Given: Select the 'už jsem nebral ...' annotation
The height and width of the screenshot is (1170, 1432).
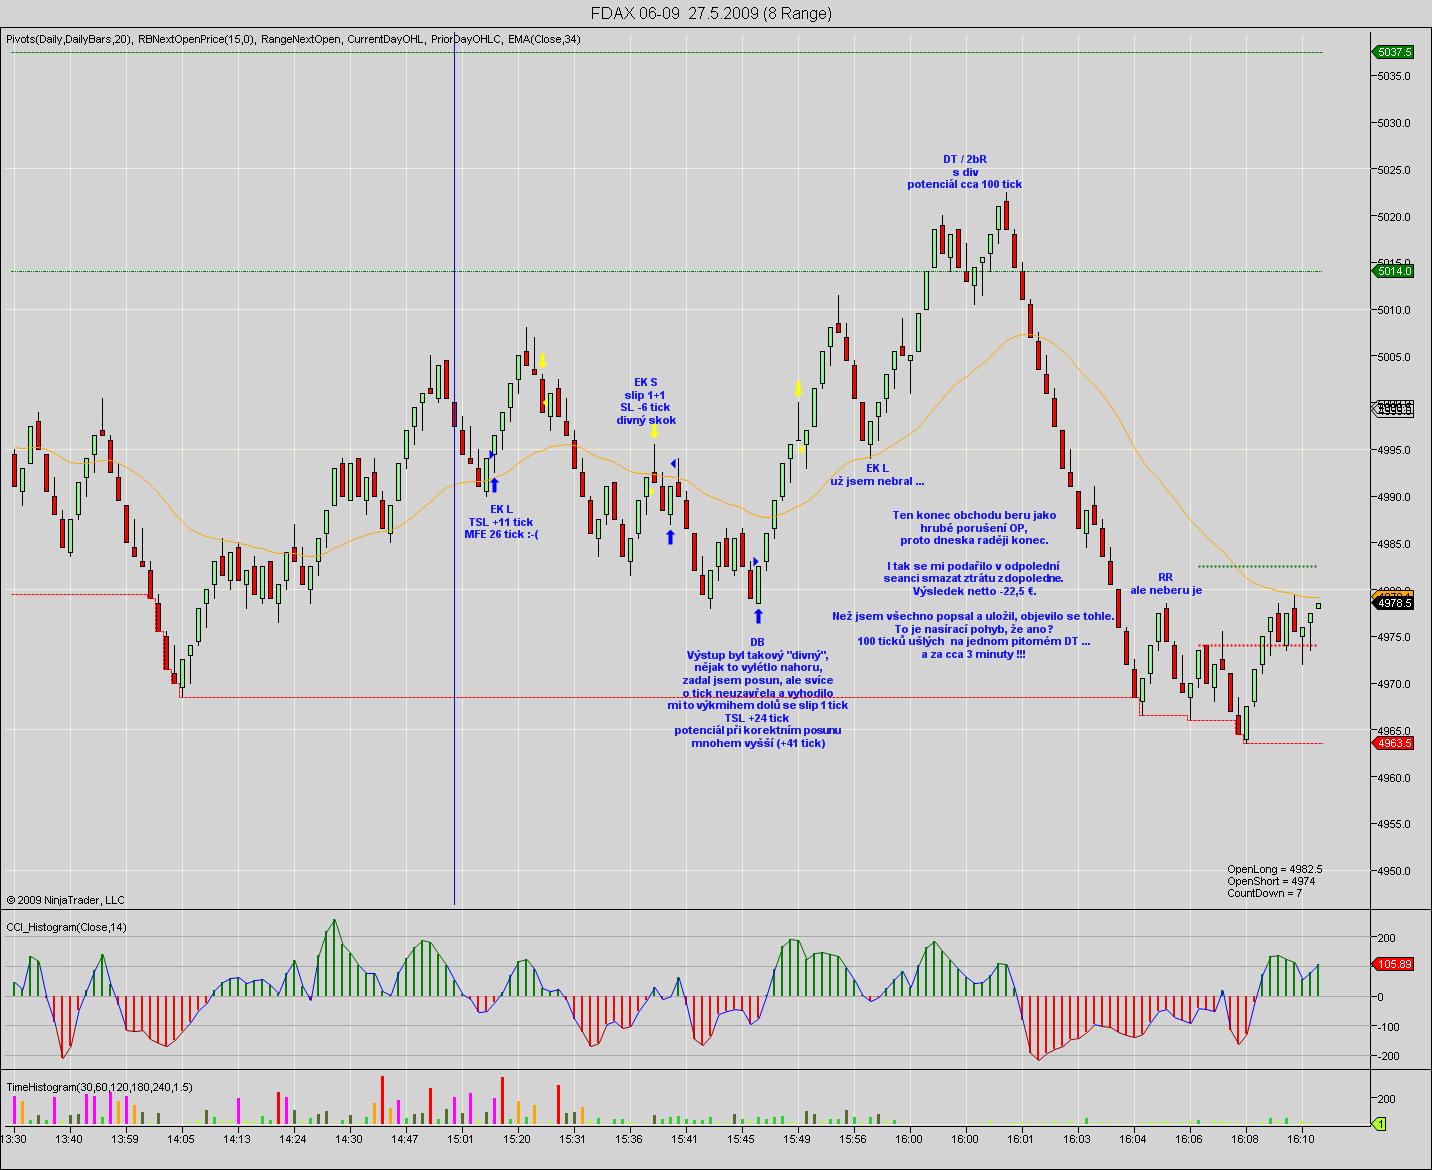Looking at the screenshot, I should point(877,481).
